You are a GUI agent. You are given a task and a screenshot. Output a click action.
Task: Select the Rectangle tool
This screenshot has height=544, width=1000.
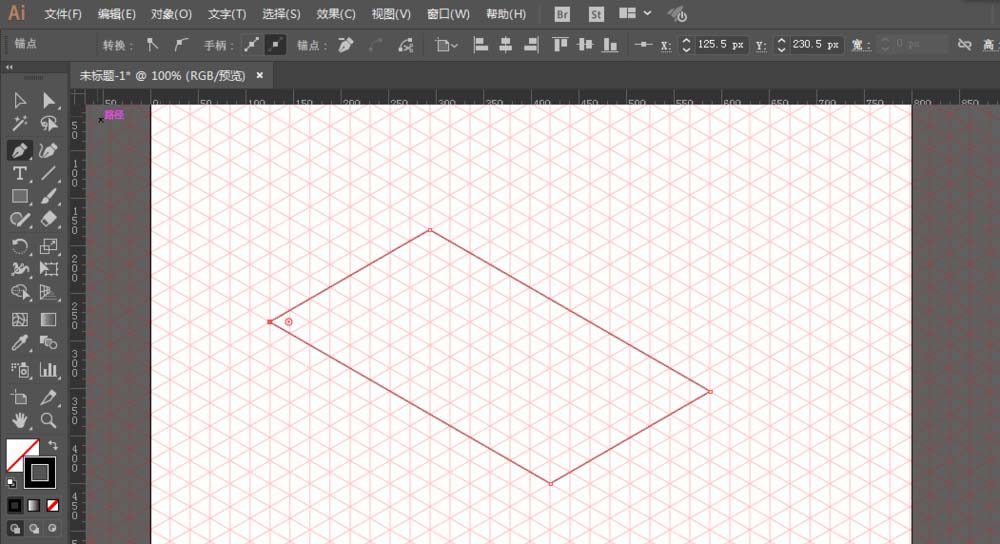tap(19, 196)
